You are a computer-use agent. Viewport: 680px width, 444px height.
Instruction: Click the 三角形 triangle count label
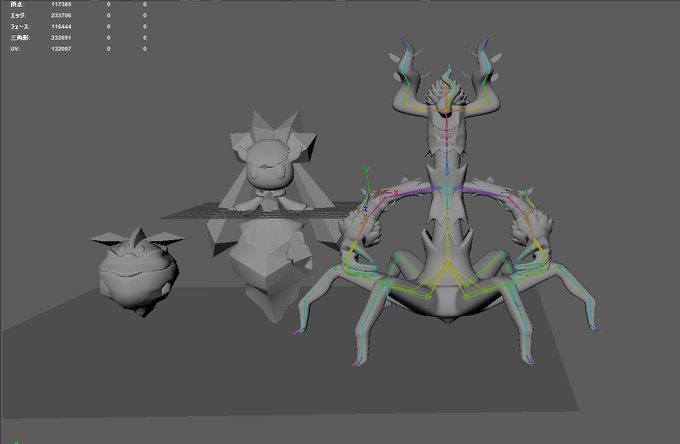click(20, 38)
